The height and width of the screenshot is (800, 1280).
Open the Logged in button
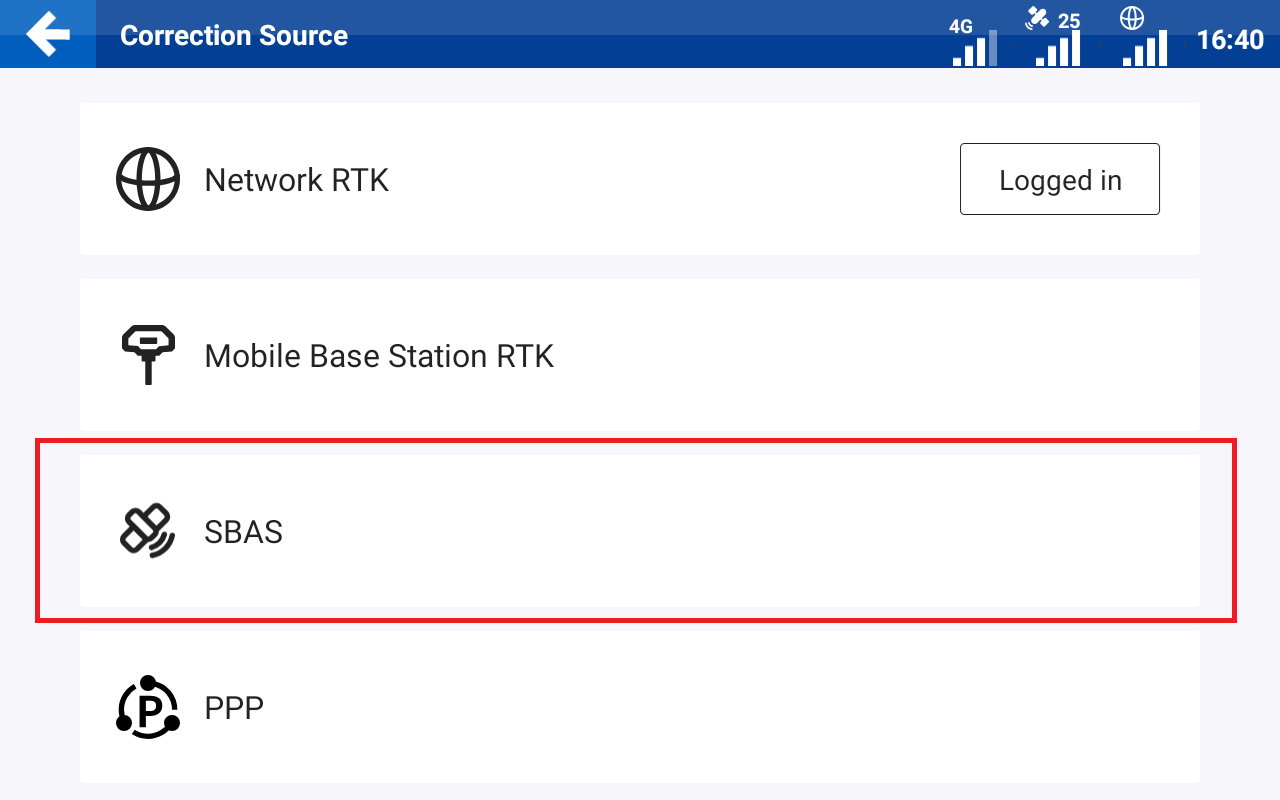coord(1060,179)
